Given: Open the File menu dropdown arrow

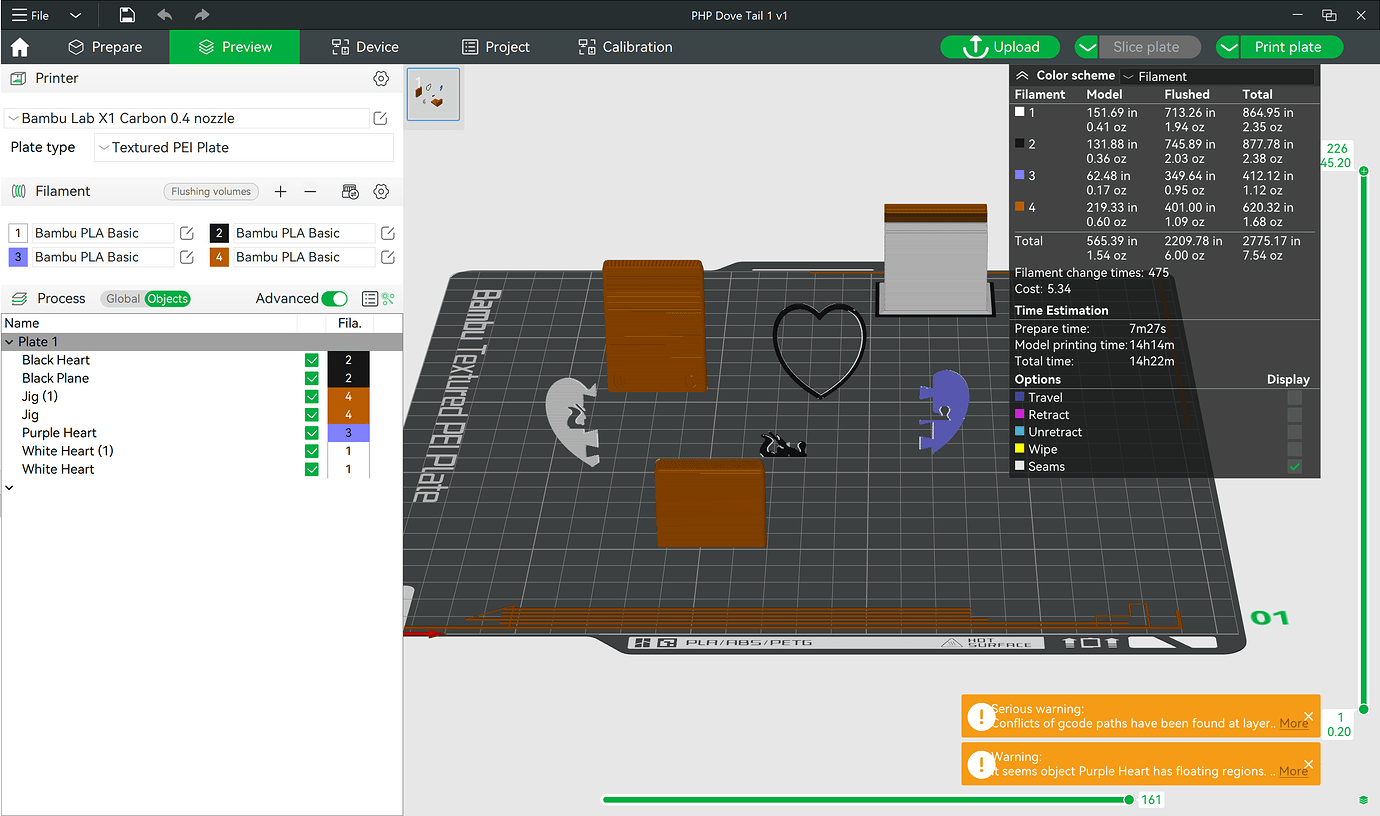Looking at the screenshot, I should [x=76, y=15].
